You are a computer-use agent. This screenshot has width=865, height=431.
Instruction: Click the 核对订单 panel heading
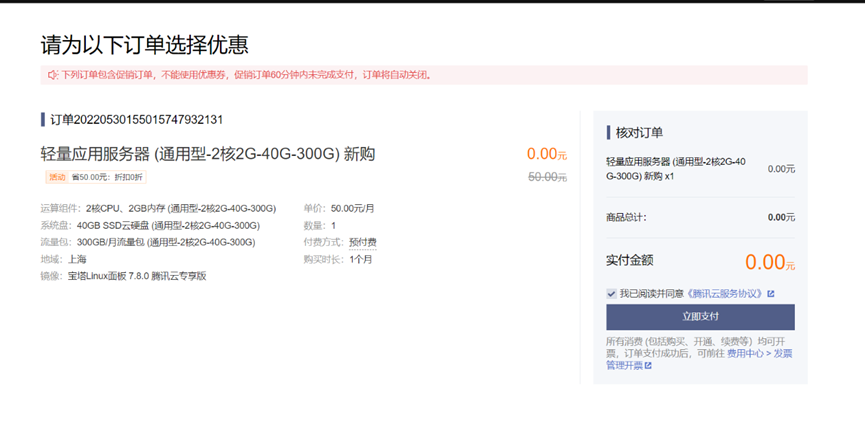tap(639, 132)
